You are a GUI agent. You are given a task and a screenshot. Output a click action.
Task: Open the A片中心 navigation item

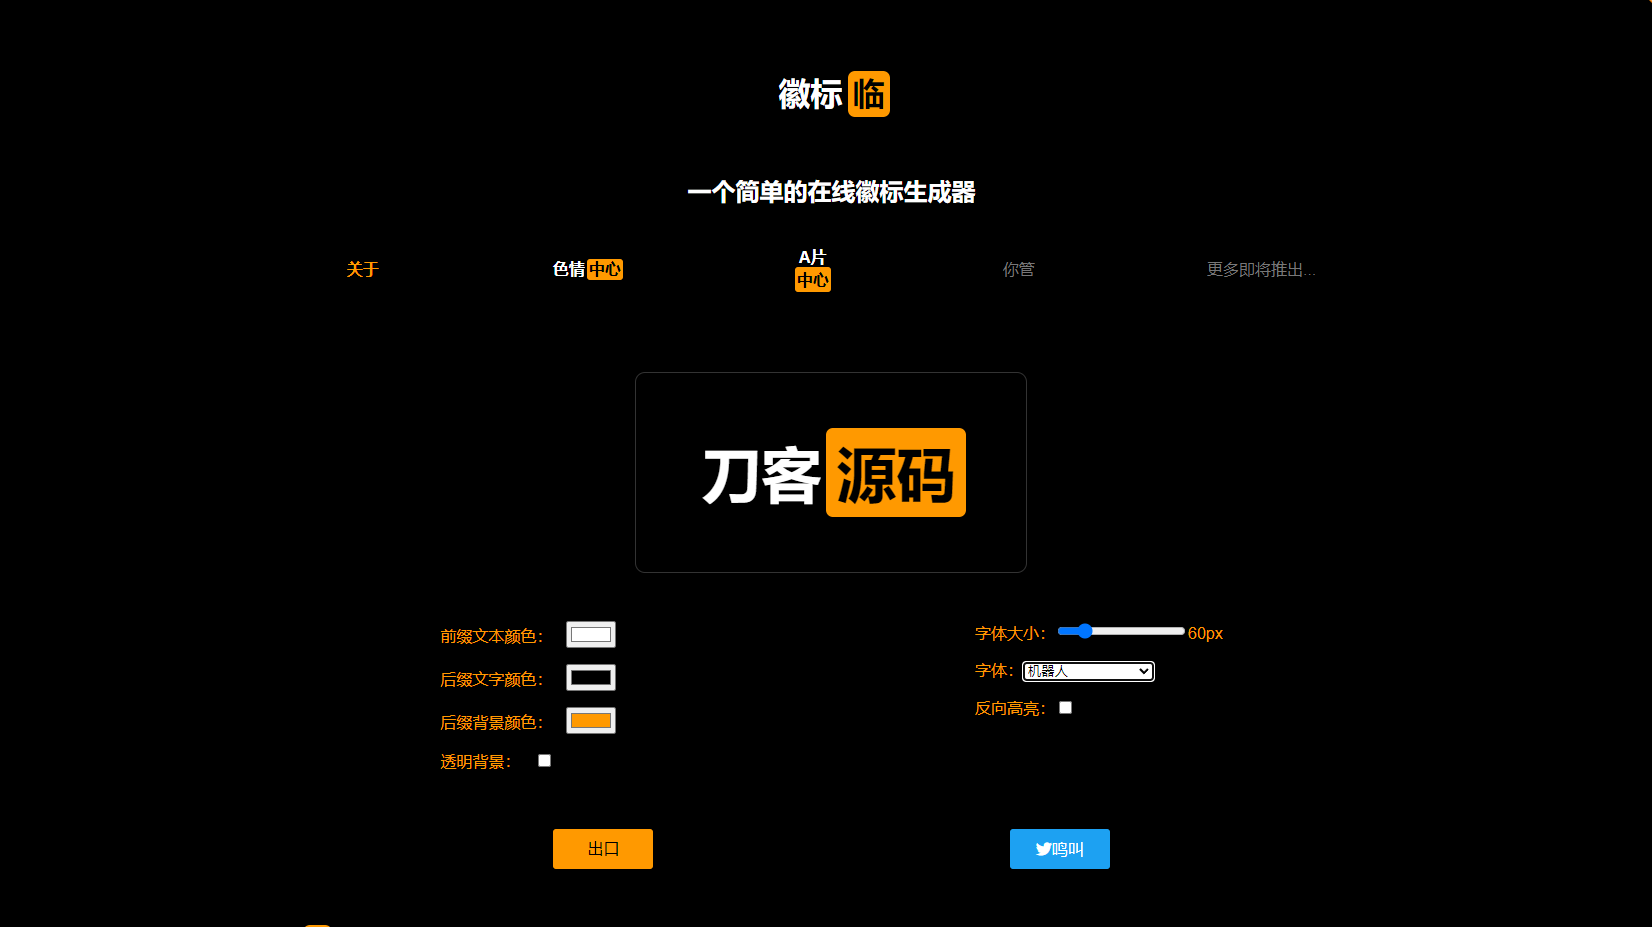(x=812, y=269)
